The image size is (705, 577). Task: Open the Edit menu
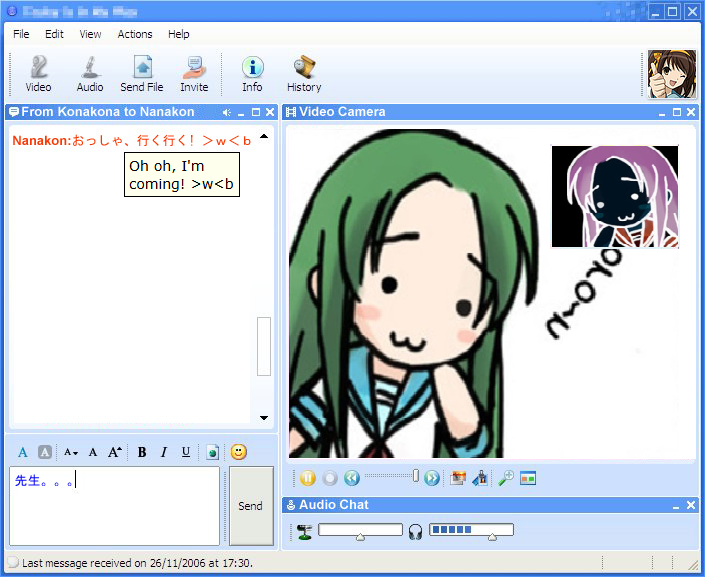click(54, 34)
